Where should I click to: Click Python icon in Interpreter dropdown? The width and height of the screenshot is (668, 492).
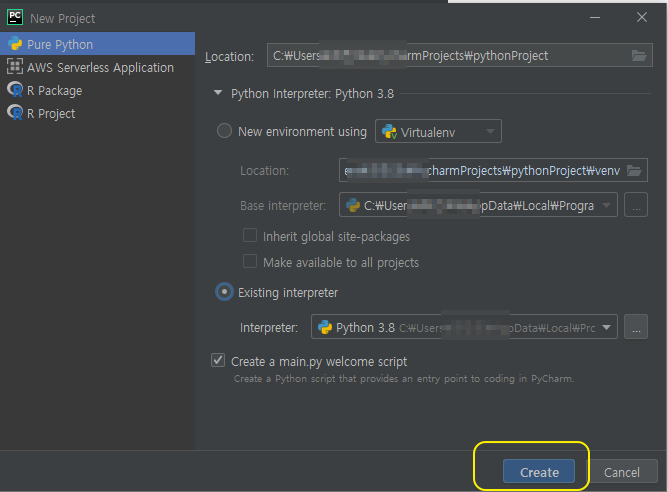[325, 327]
